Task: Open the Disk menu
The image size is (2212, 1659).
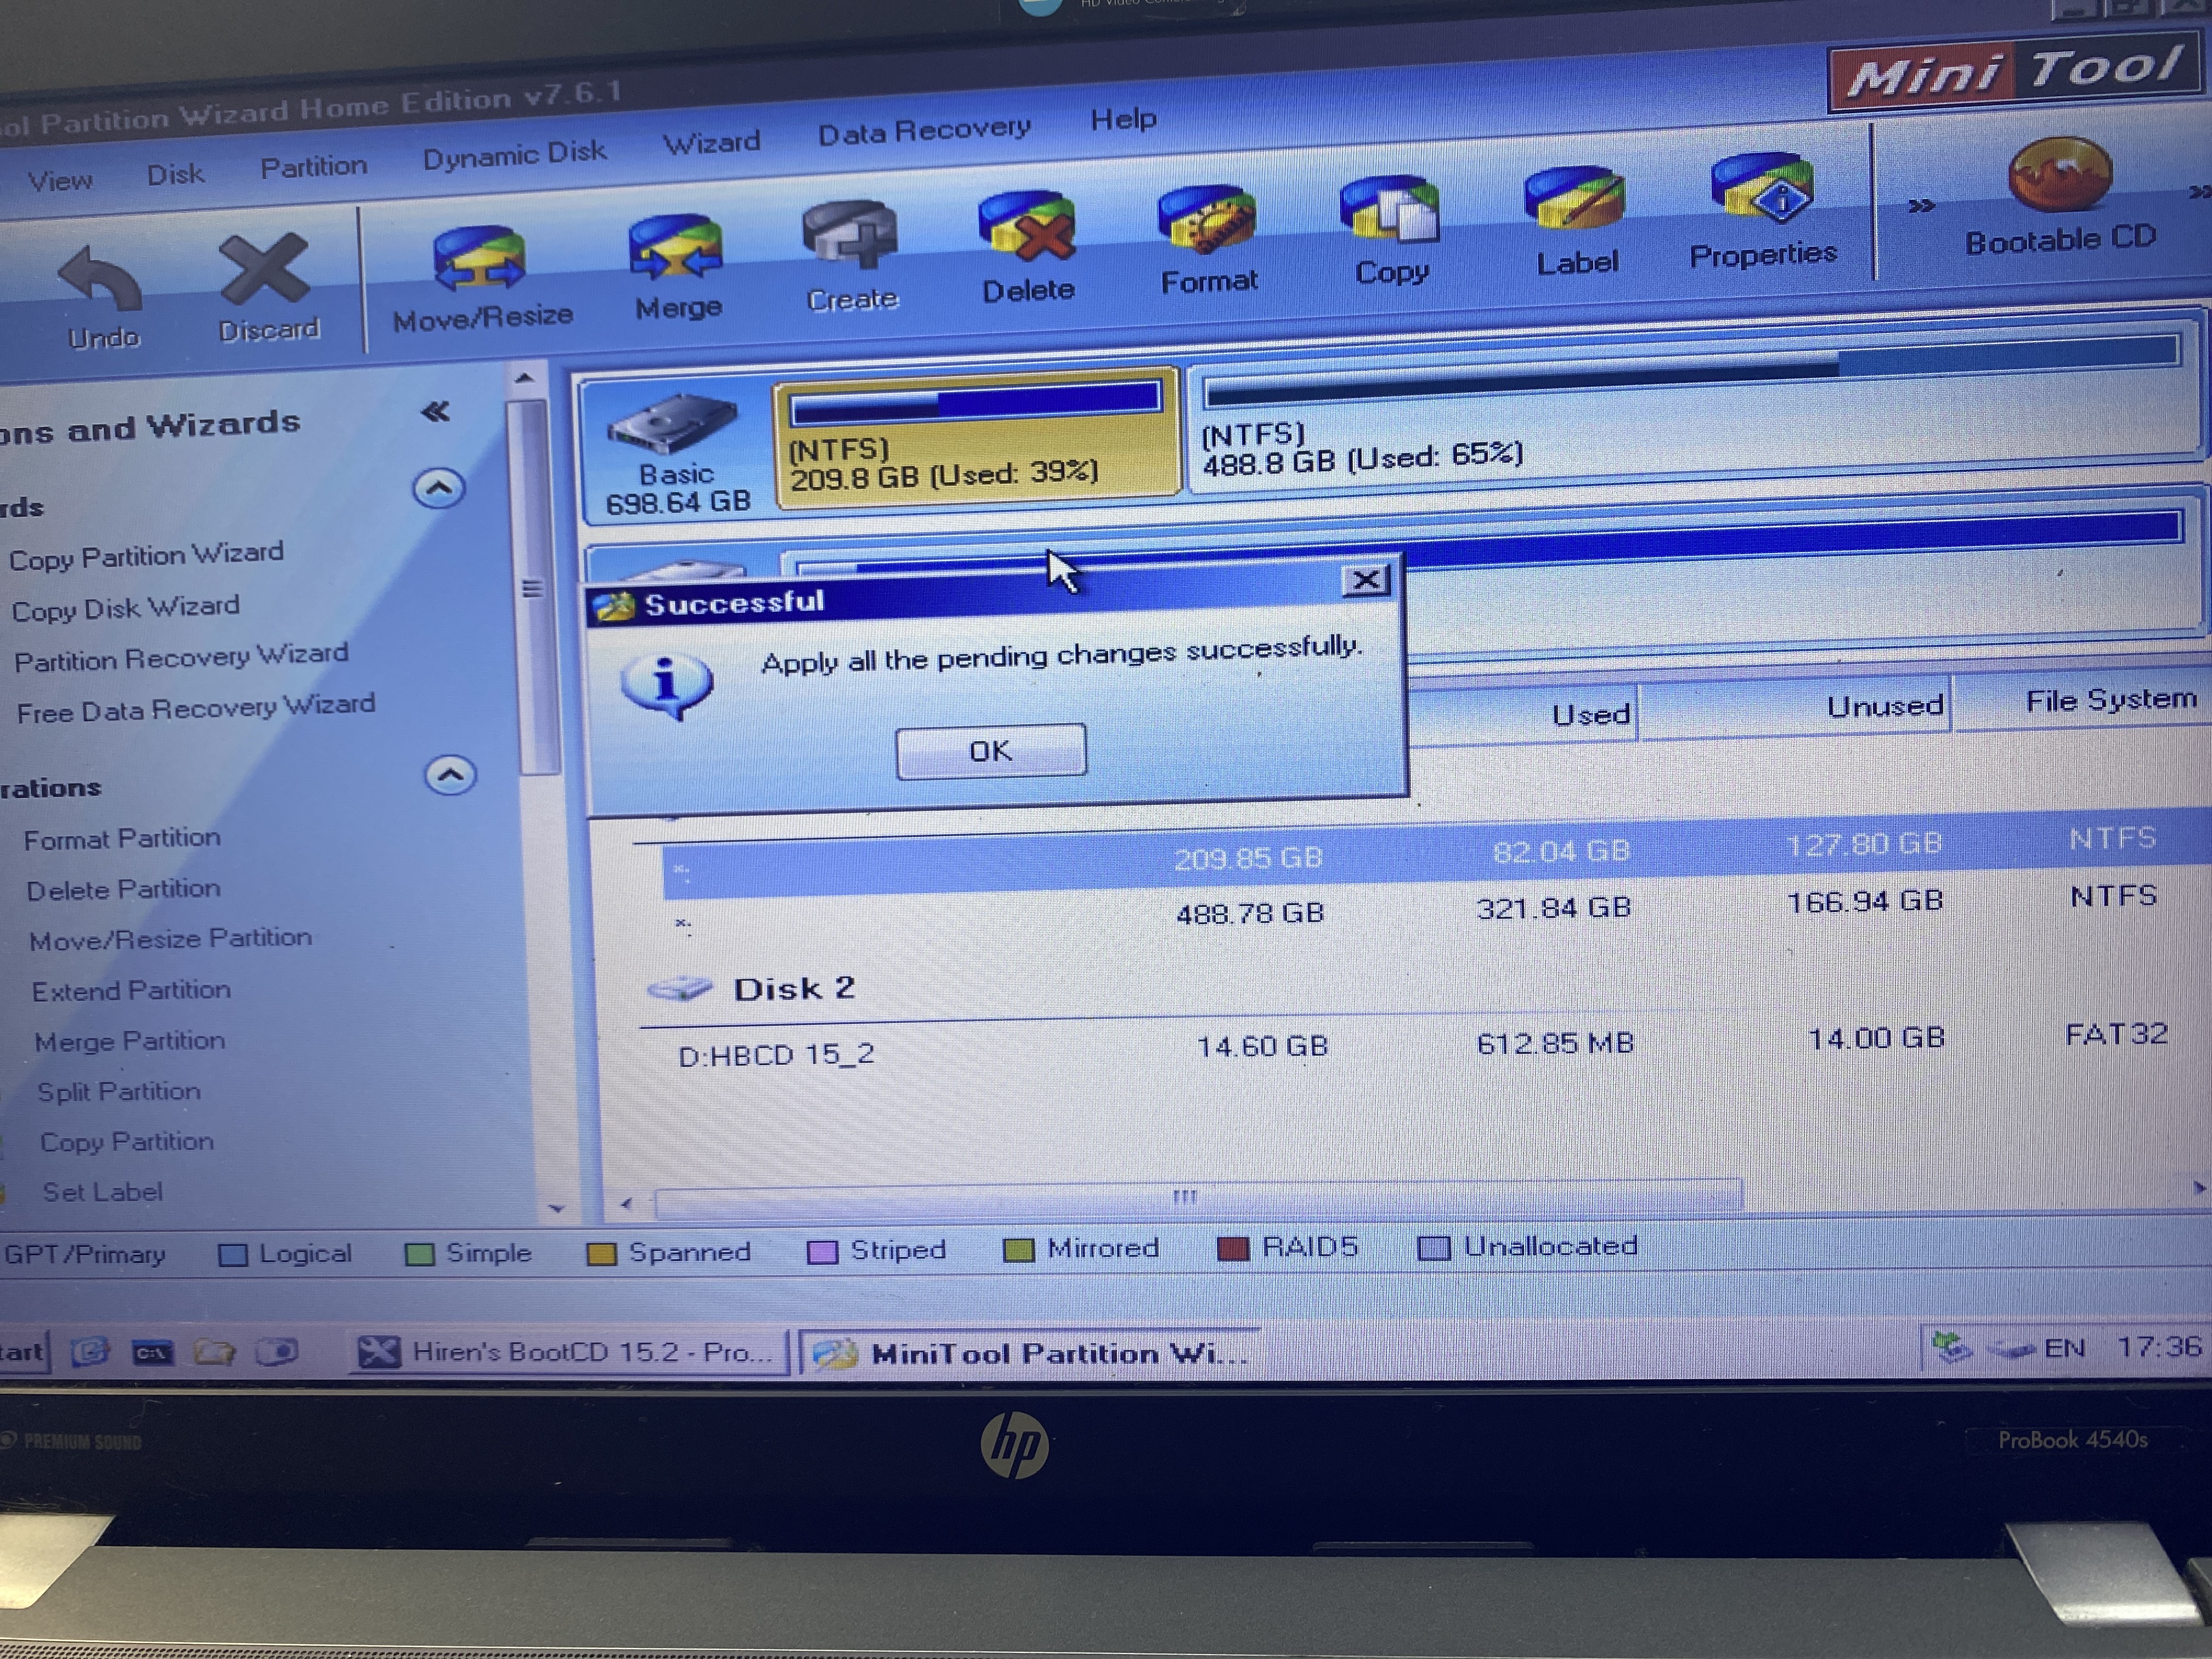Action: tap(175, 175)
